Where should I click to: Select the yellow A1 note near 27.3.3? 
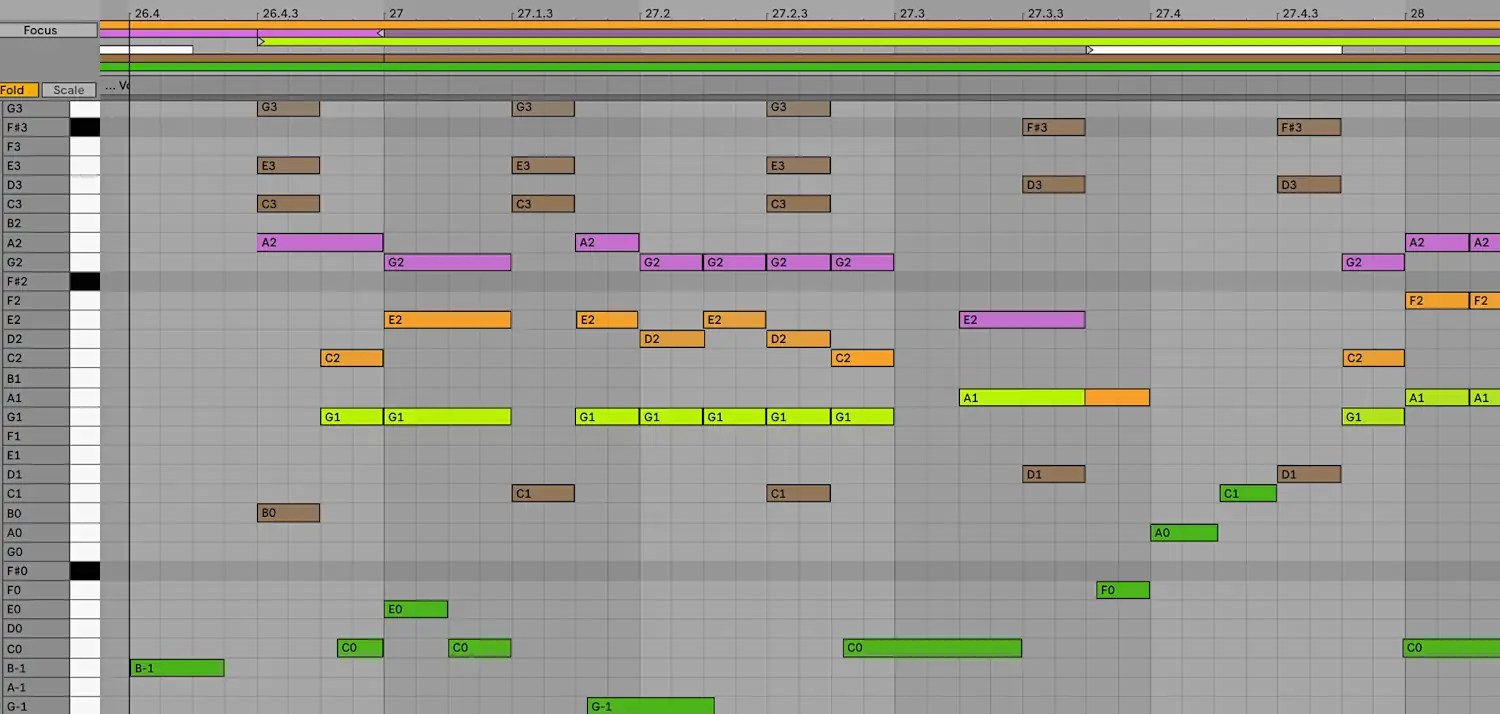(x=1020, y=397)
